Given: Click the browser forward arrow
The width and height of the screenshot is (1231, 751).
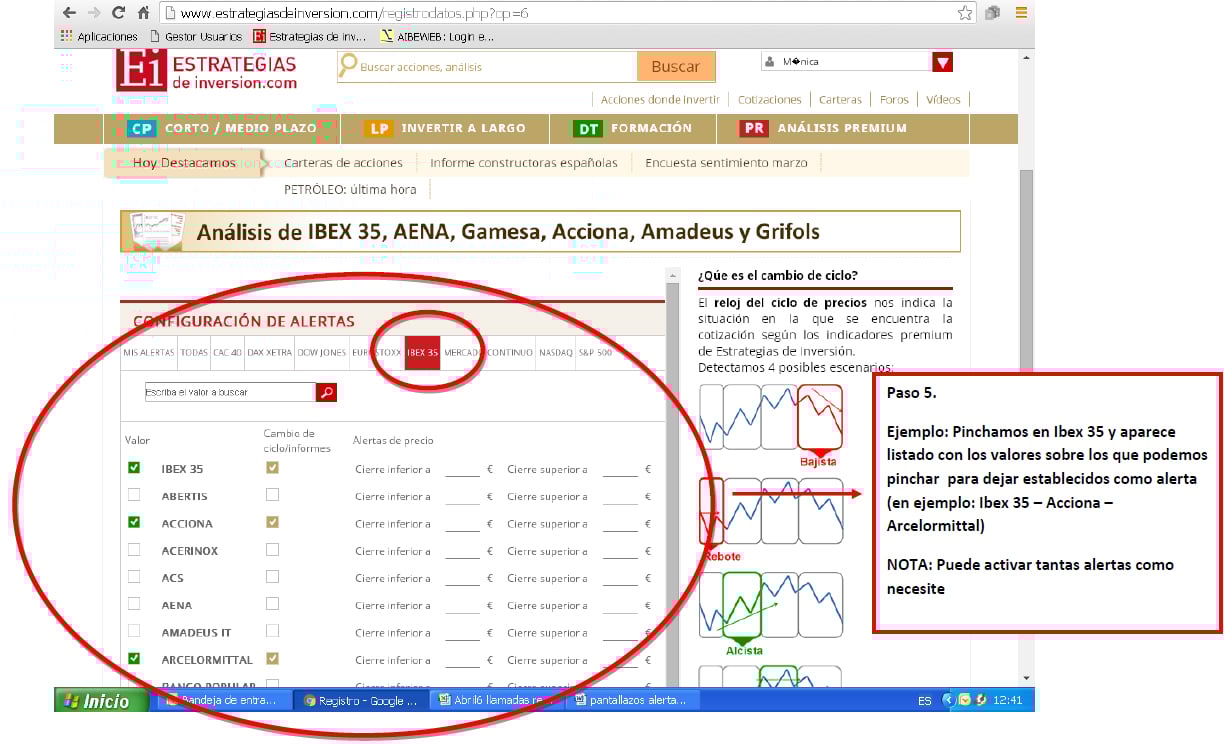Looking at the screenshot, I should tap(94, 13).
